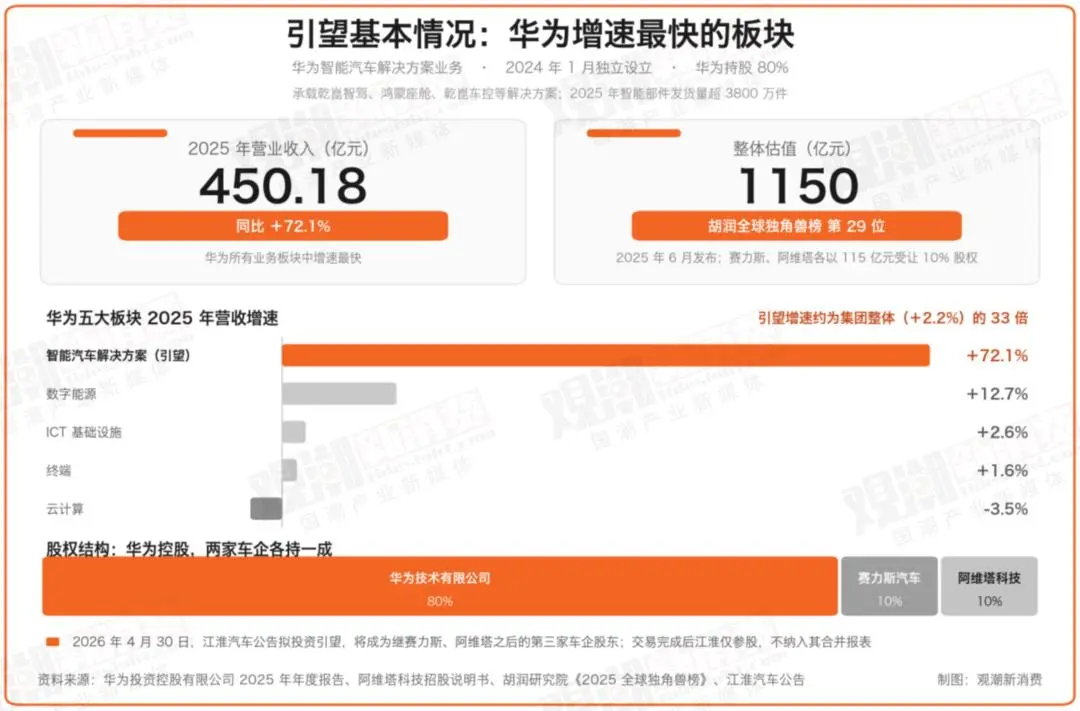Click the 赛力斯汽车 10% share block
The image size is (1080, 711).
pyautogui.click(x=889, y=586)
